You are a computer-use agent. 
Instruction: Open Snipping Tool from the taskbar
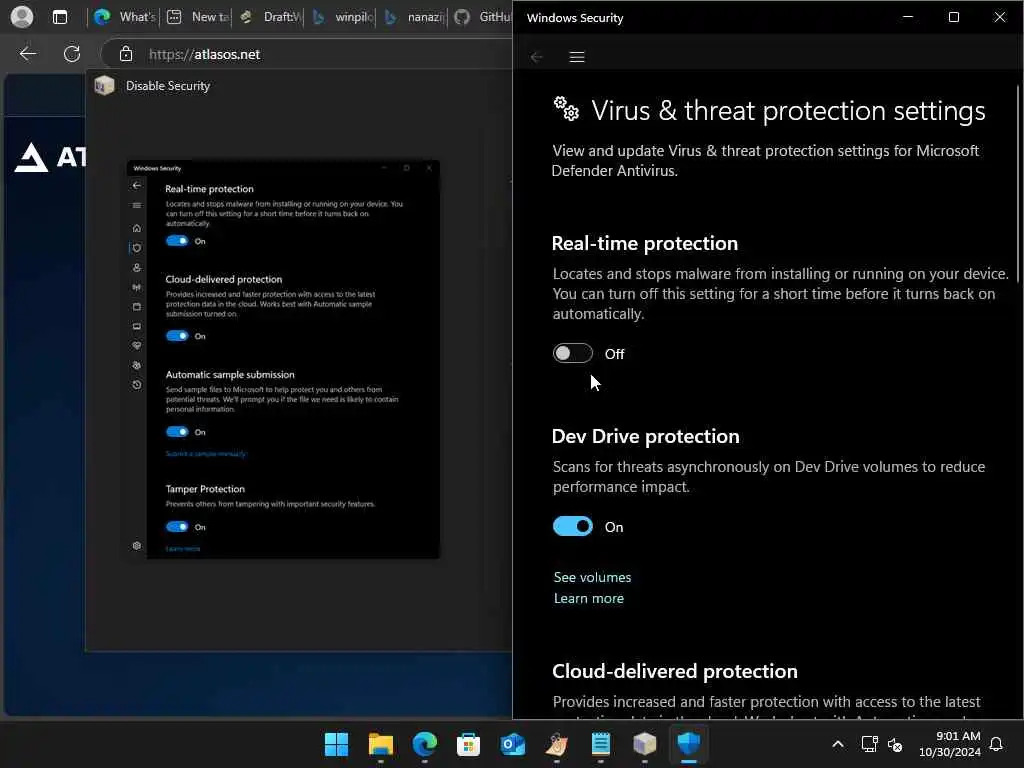click(x=556, y=744)
